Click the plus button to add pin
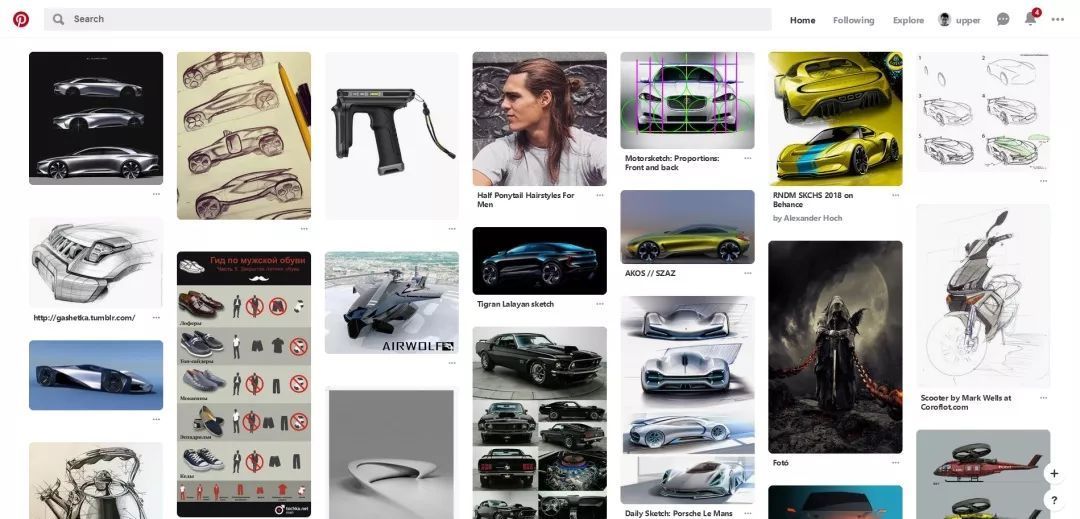 tap(1053, 473)
